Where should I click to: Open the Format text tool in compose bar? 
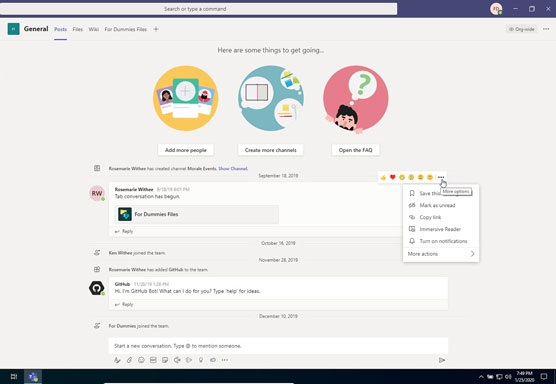pyautogui.click(x=117, y=360)
